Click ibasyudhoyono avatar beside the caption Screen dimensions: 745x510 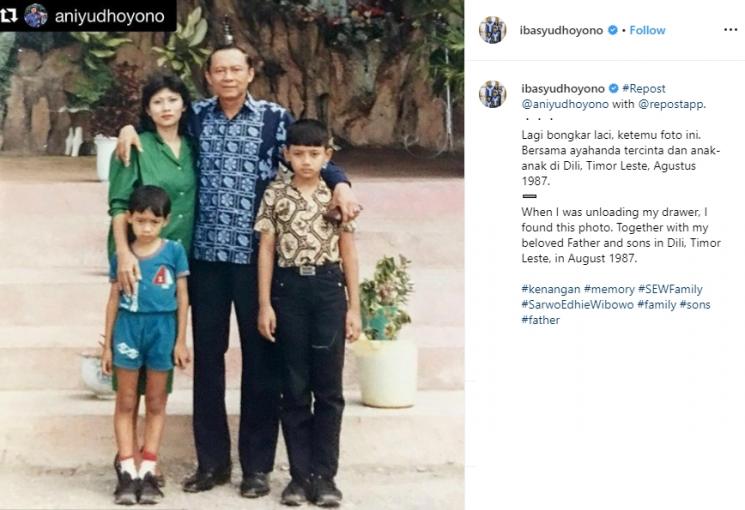[493, 94]
